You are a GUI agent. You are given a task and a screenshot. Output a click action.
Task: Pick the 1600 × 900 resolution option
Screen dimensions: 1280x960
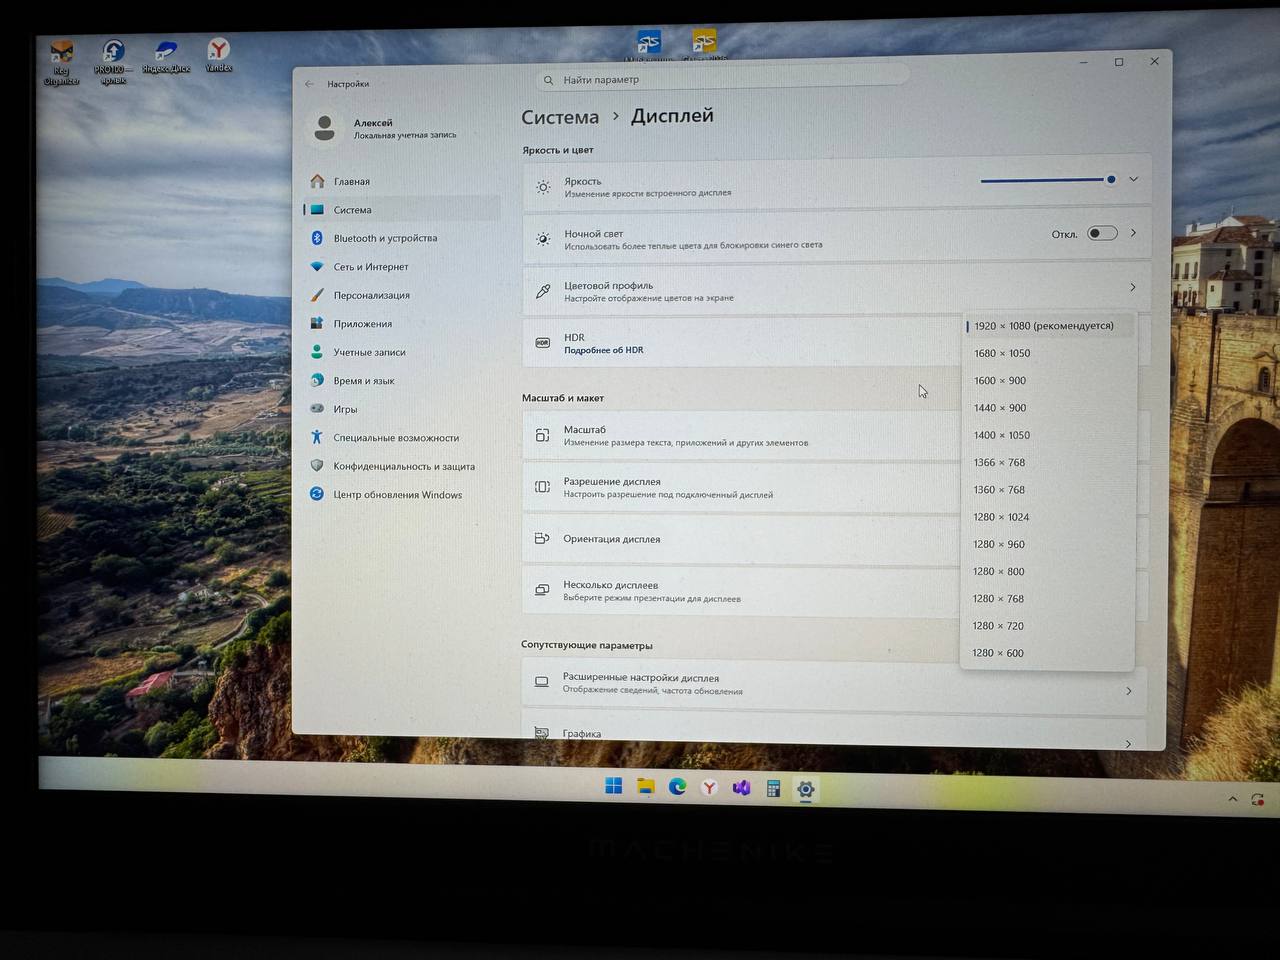pyautogui.click(x=1047, y=380)
